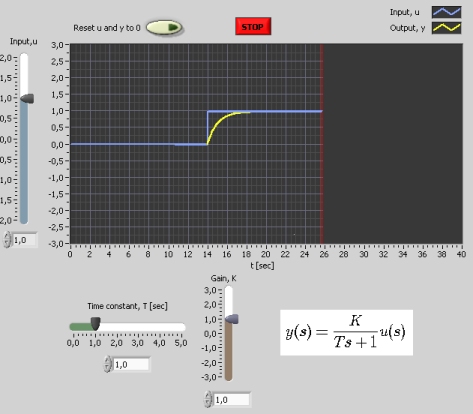The width and height of the screenshot is (473, 414).
Task: Click the Input,u vertical slider knob
Action: click(x=26, y=98)
